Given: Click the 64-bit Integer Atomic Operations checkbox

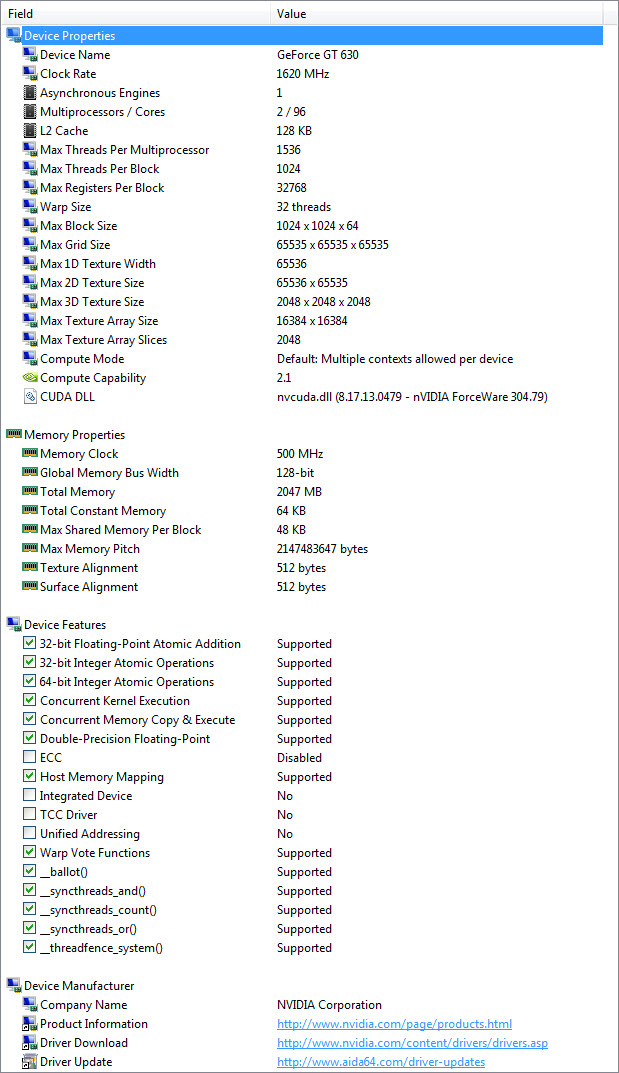Looking at the screenshot, I should pos(29,682).
